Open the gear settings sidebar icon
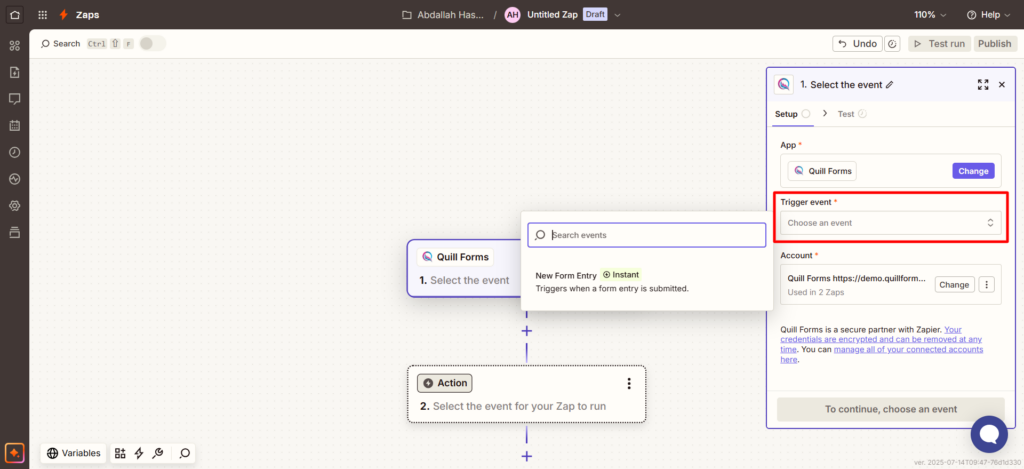The width and height of the screenshot is (1024, 469). coord(14,206)
